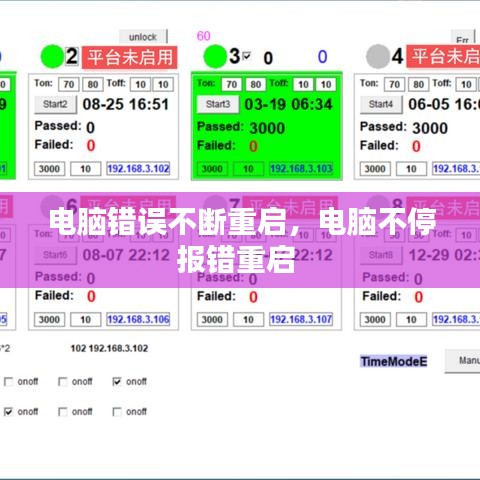Viewport: 480px width, 480px height.
Task: Uncheck the checked onoff box in the top row
Action: pos(117,381)
